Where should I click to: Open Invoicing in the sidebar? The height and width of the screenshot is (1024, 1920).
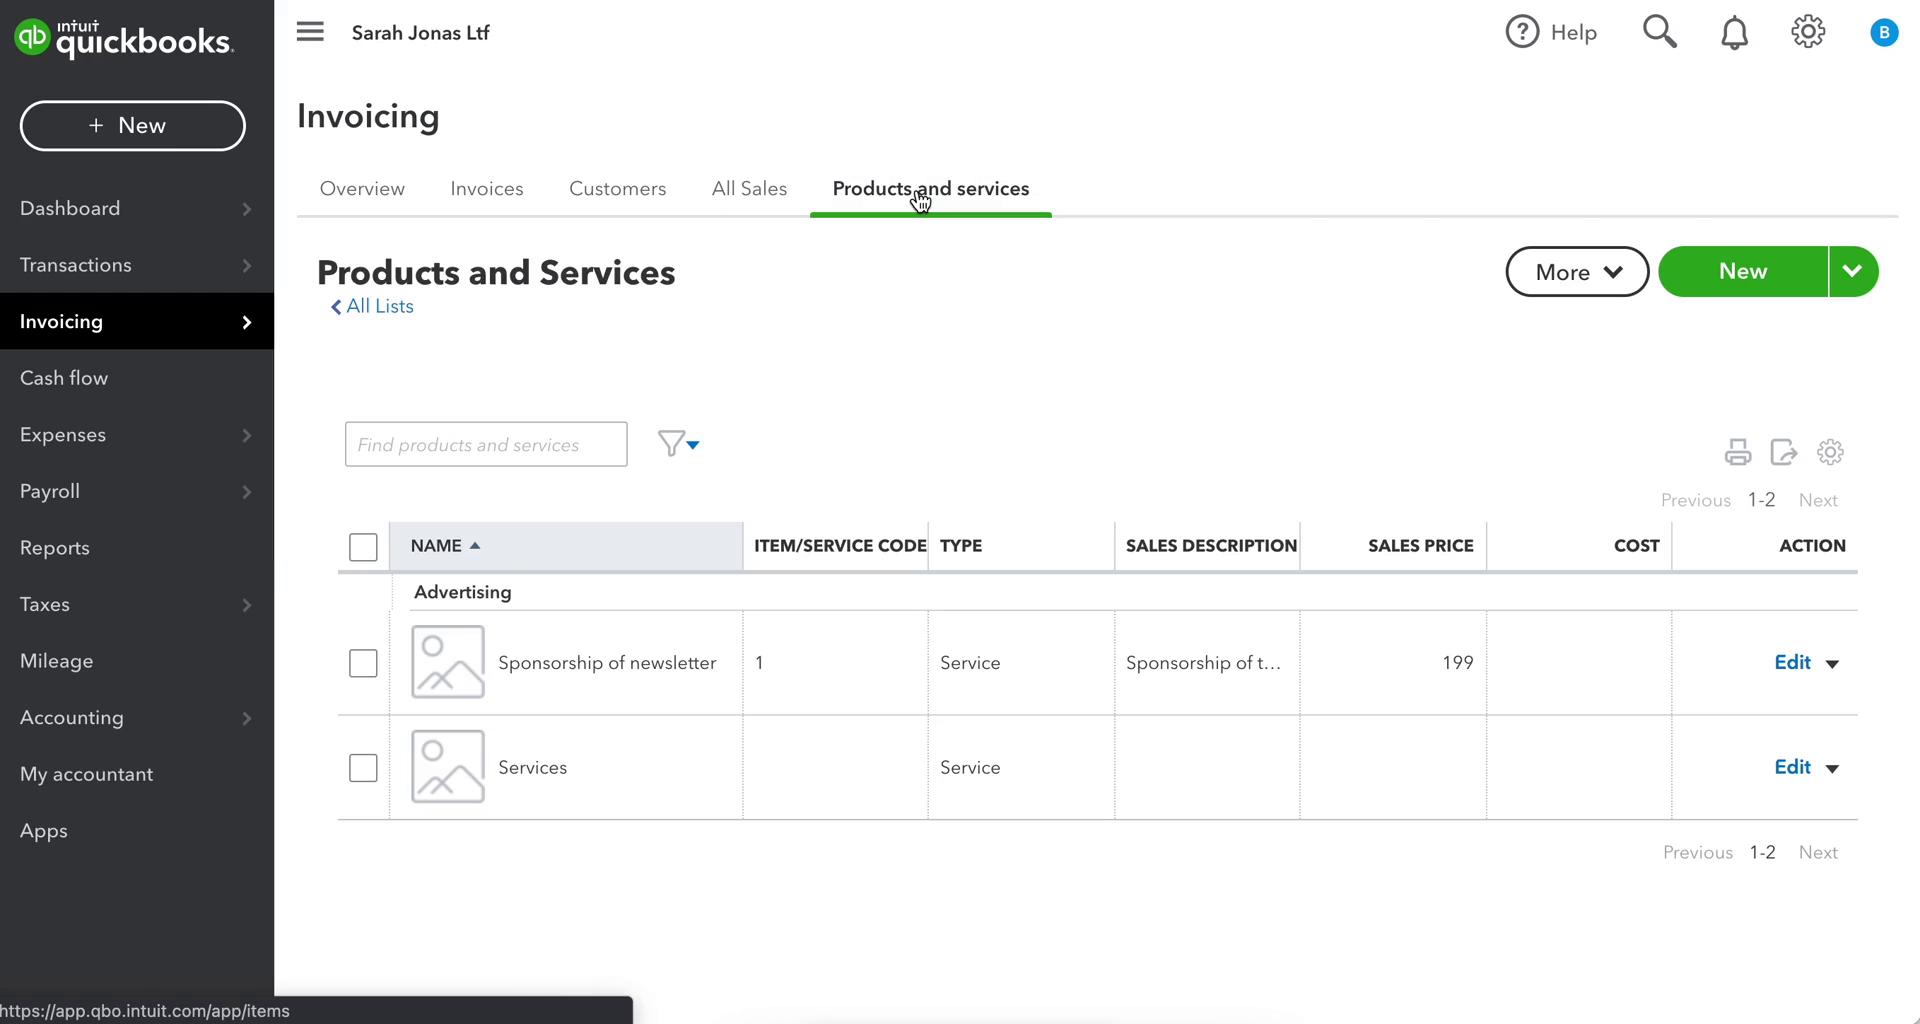137,321
